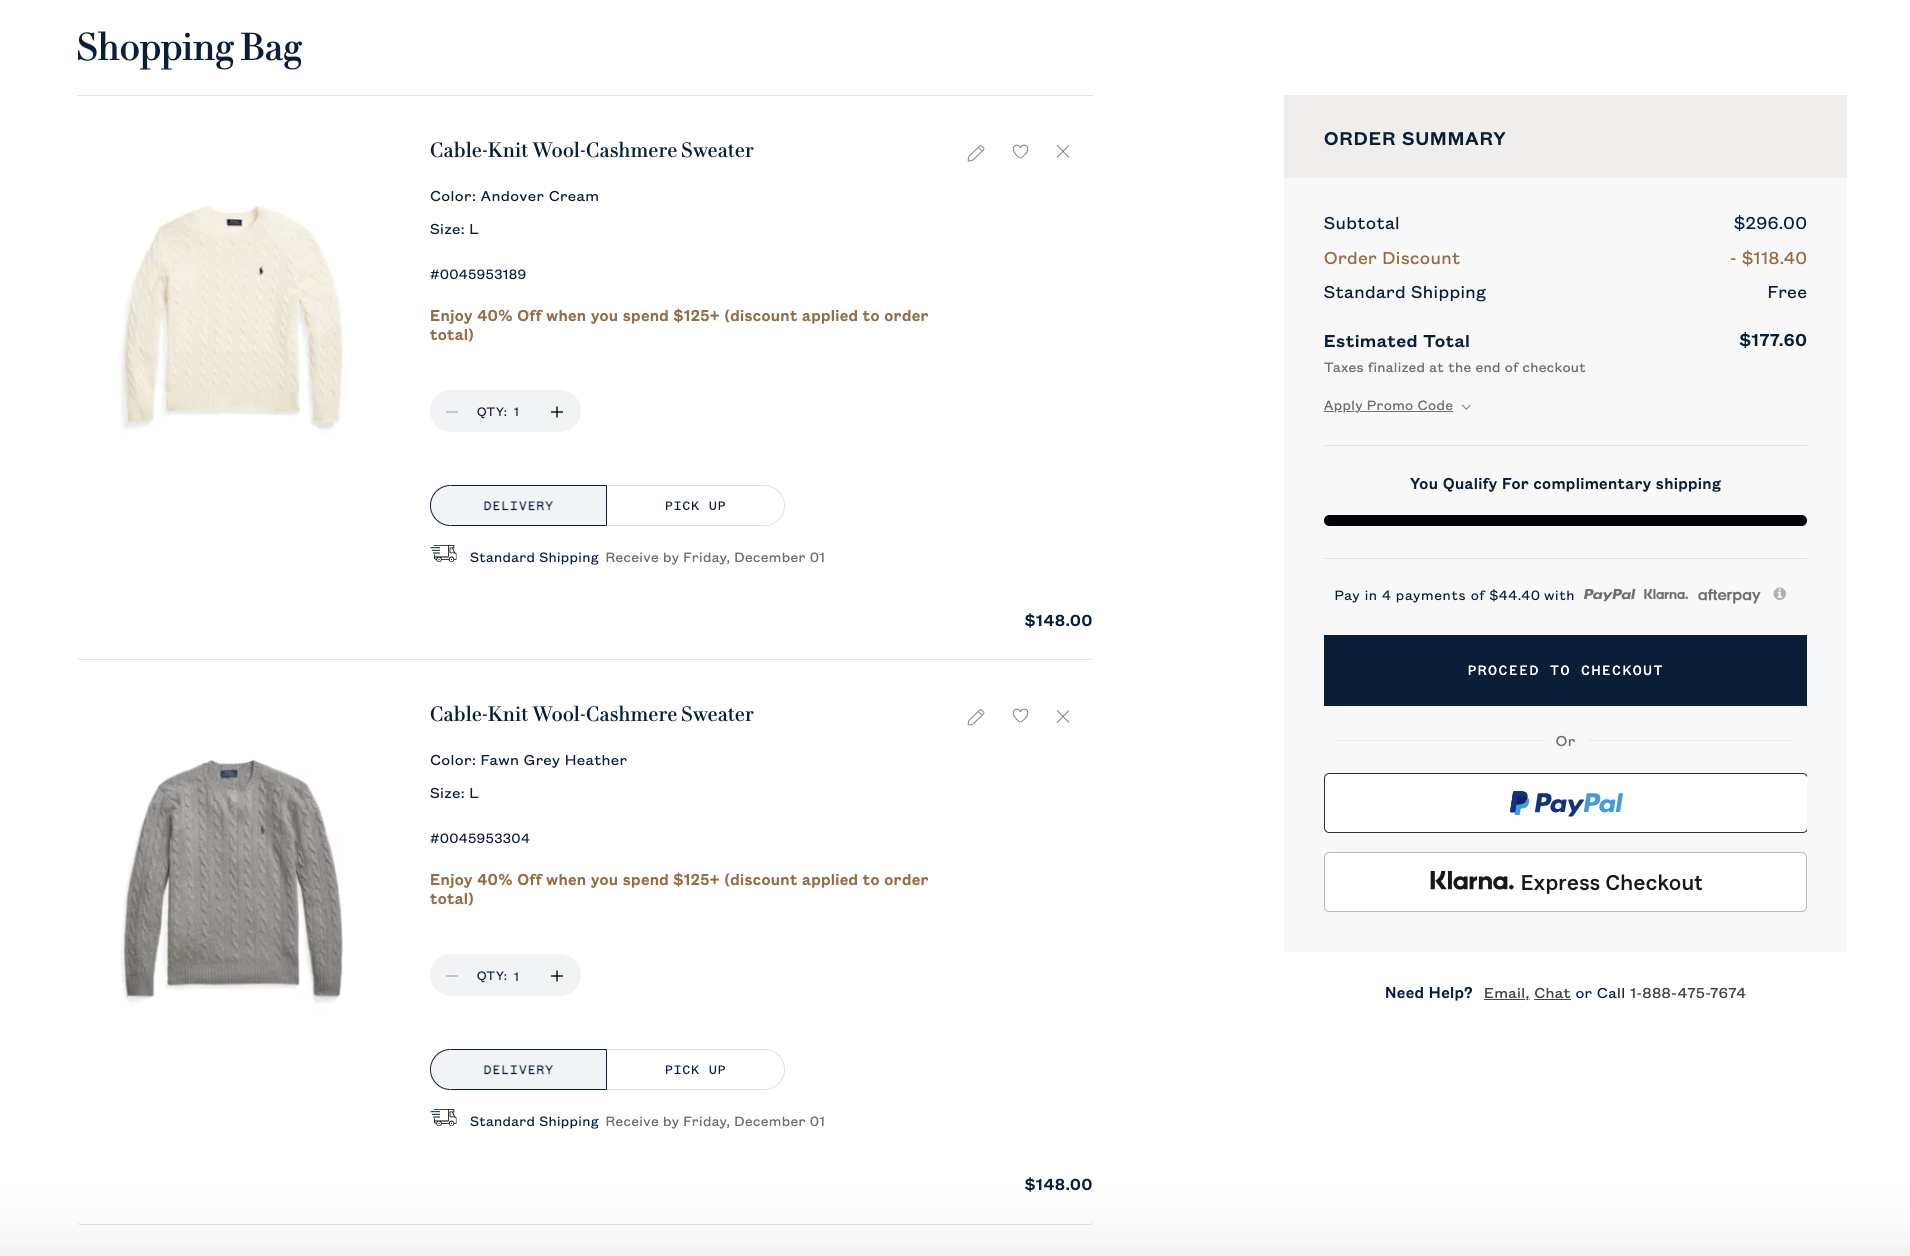Click pencil icon for Fawn Grey Heather sweater

pos(976,717)
